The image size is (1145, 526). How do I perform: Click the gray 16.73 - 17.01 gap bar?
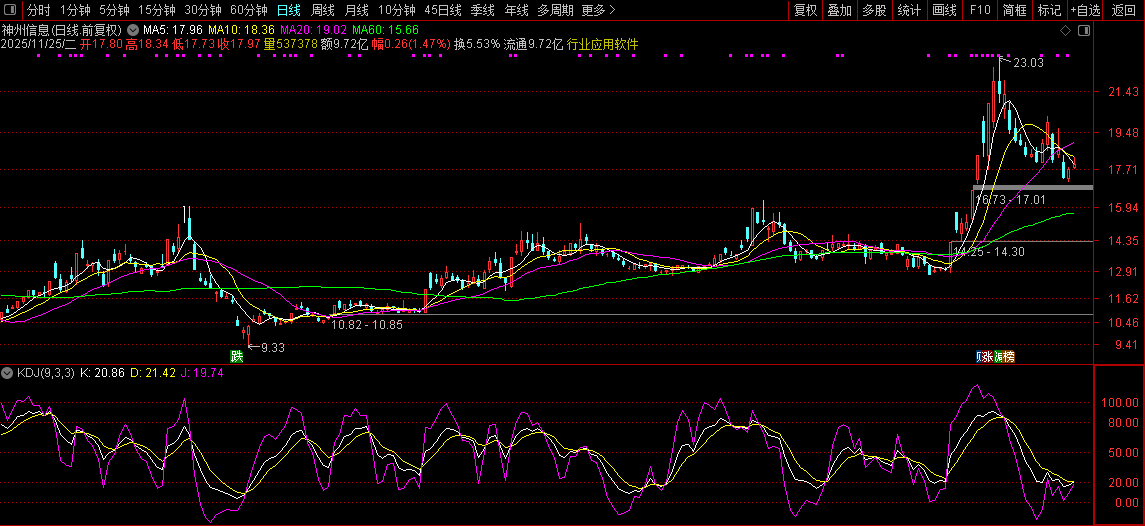pos(1032,187)
